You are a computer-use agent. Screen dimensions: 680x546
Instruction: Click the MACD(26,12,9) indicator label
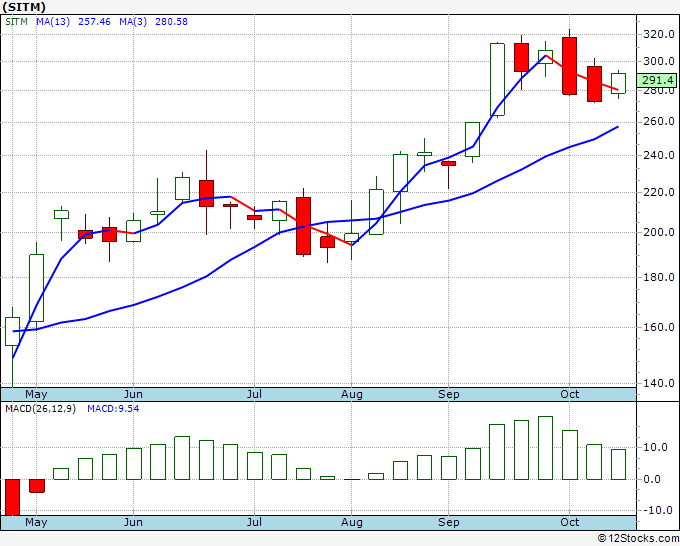click(40, 409)
